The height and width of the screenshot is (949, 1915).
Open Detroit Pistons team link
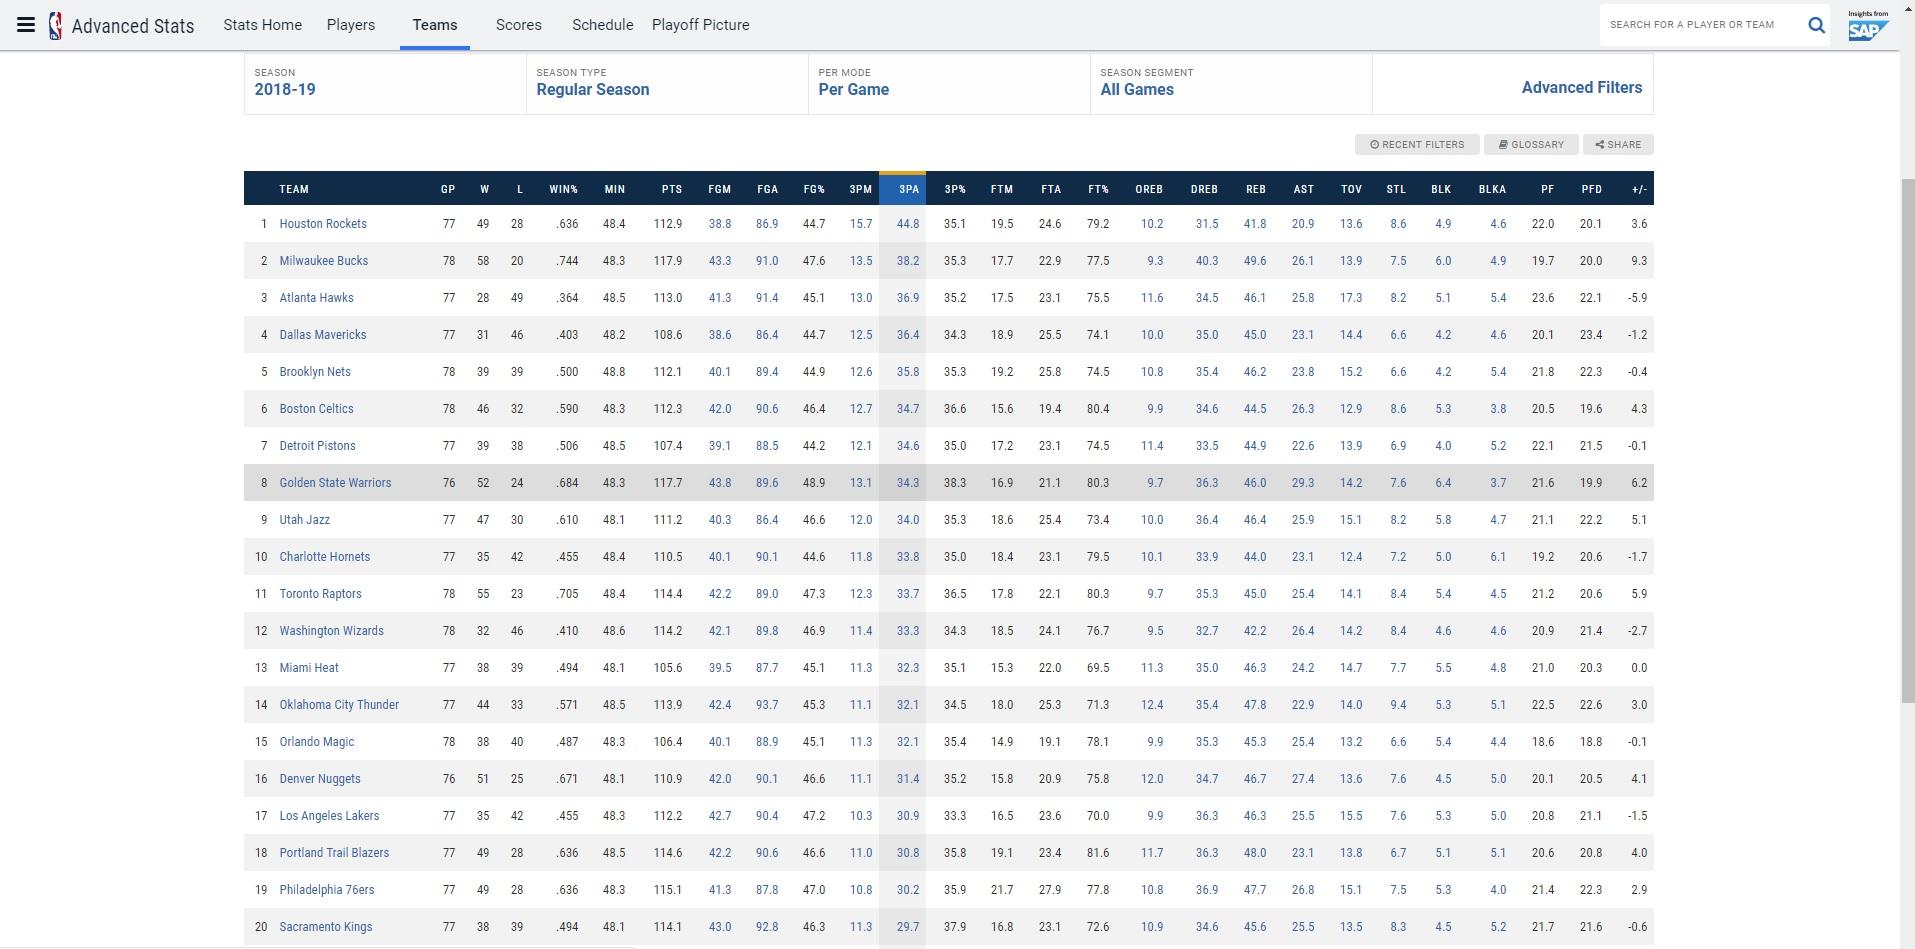click(x=317, y=446)
